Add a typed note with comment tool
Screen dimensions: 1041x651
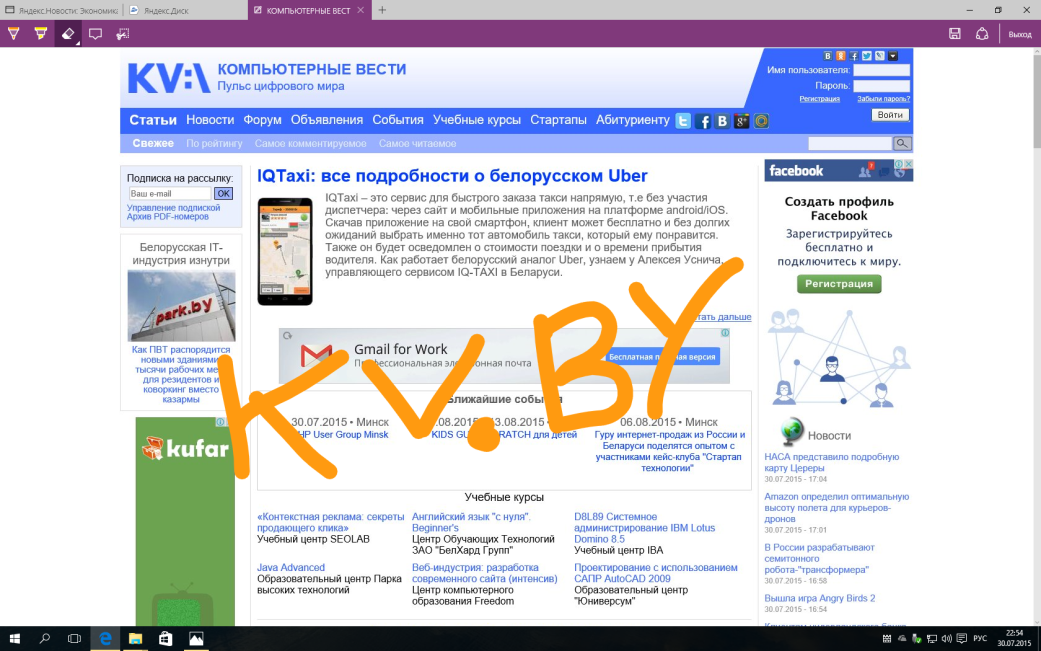(95, 33)
